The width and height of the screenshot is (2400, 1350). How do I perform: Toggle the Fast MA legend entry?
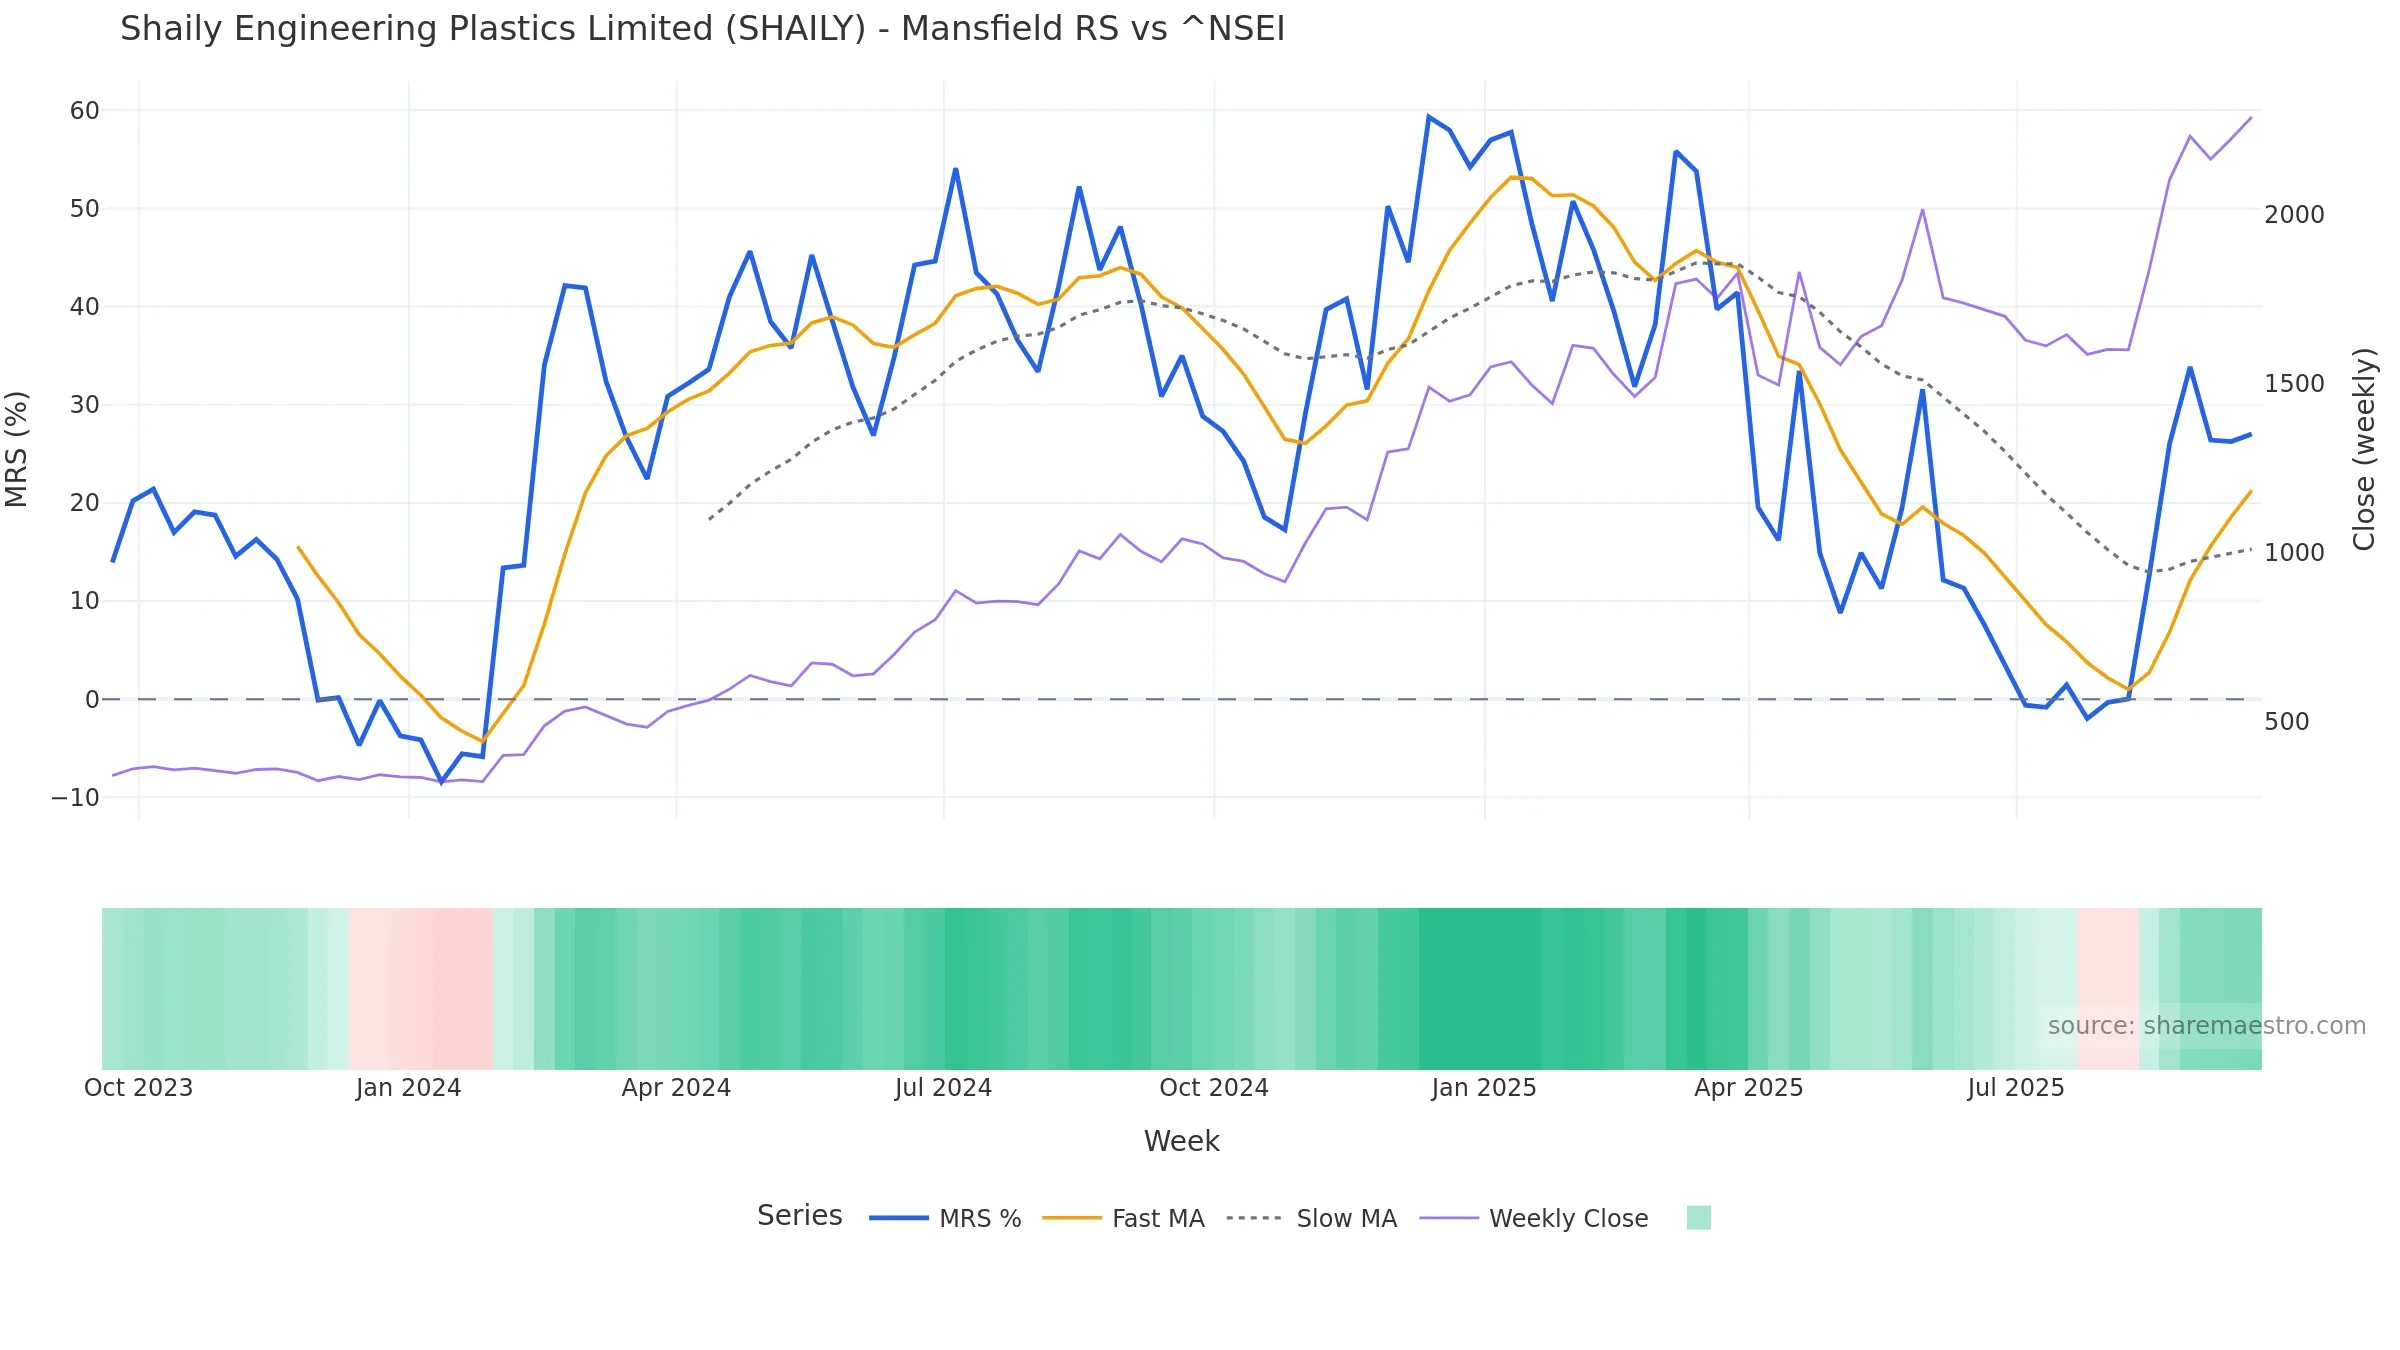point(1123,1218)
